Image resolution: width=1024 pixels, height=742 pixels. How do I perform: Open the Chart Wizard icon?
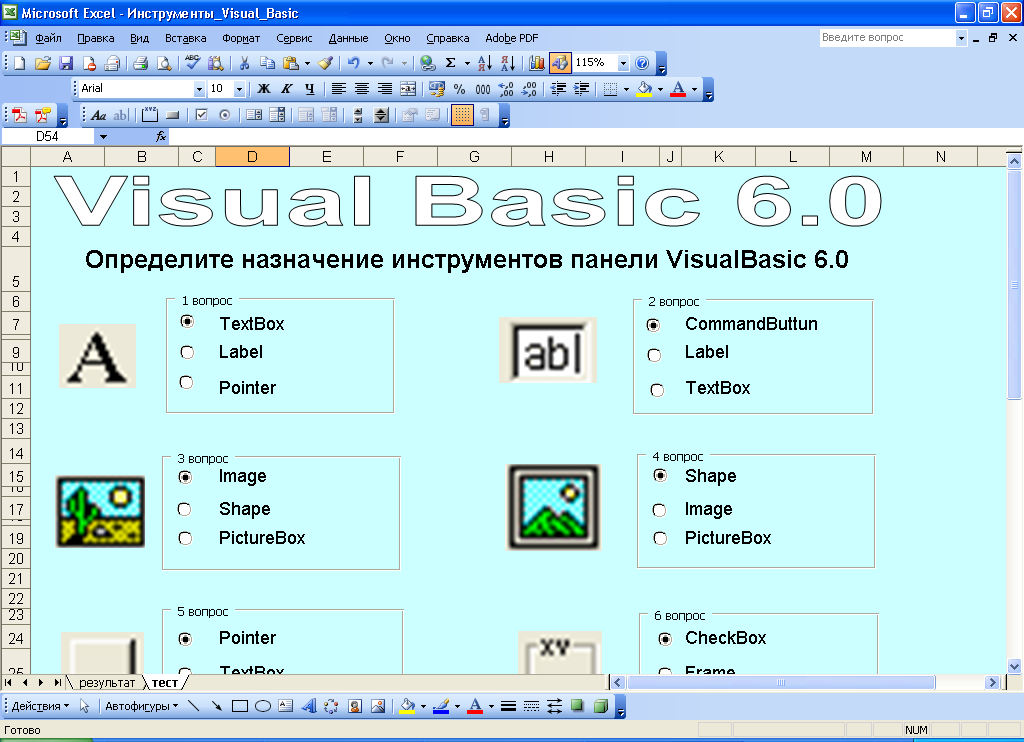537,63
